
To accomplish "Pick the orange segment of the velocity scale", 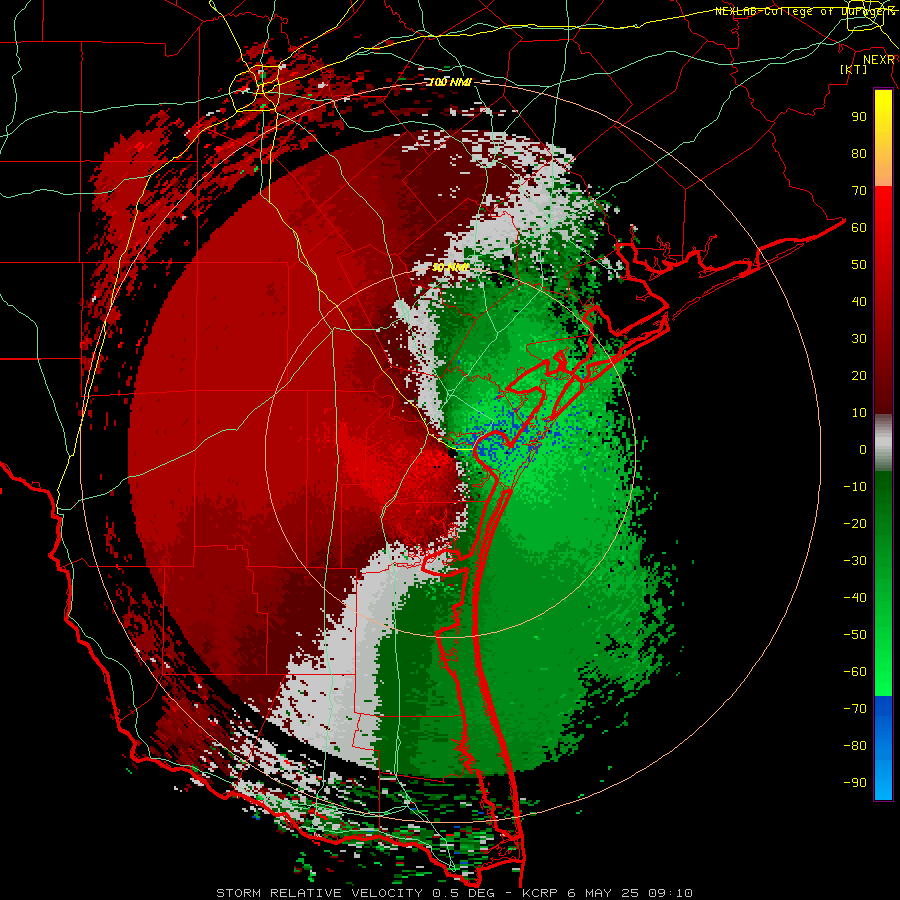I will coord(883,170).
